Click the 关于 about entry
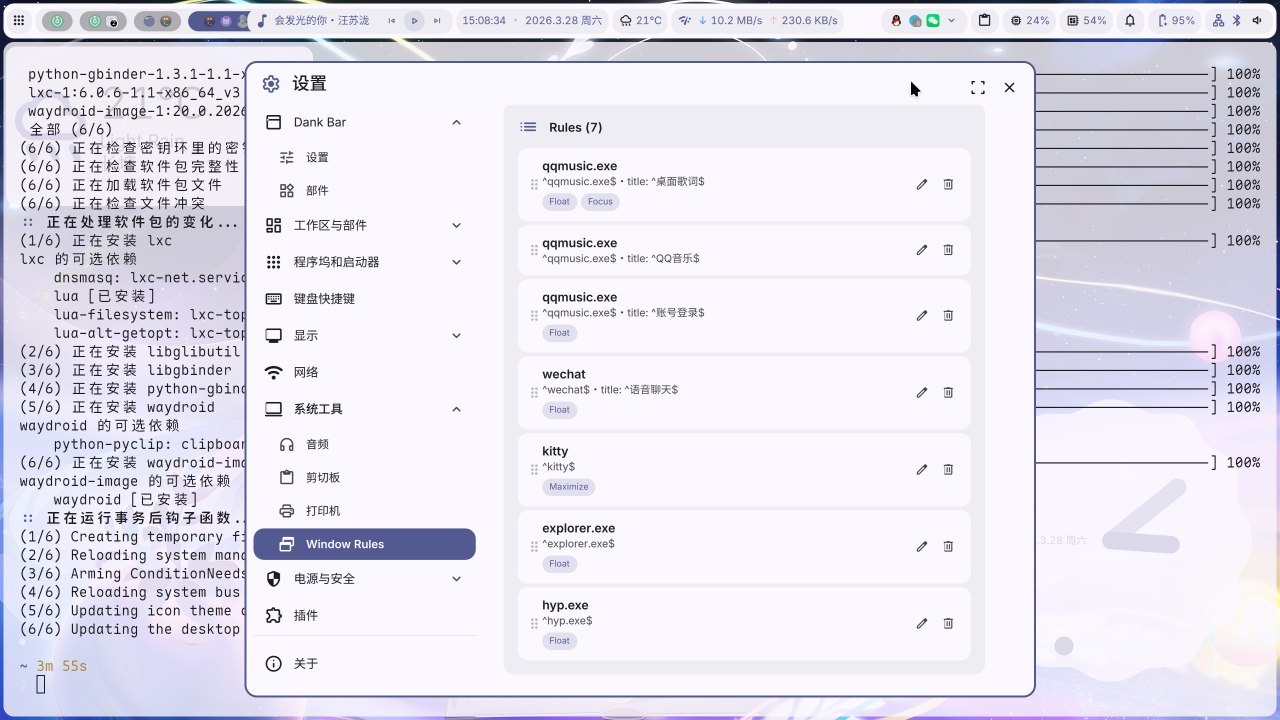1280x720 pixels. click(306, 663)
